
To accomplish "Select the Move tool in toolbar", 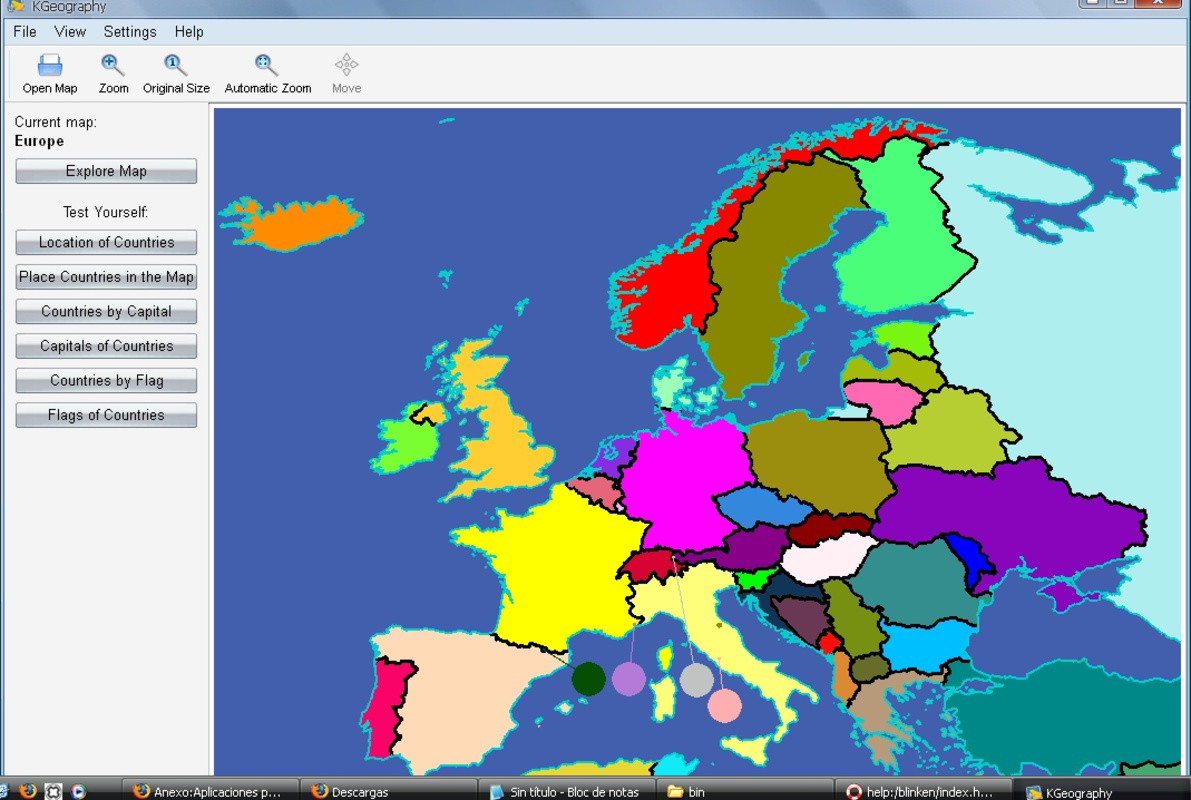I will pyautogui.click(x=346, y=73).
